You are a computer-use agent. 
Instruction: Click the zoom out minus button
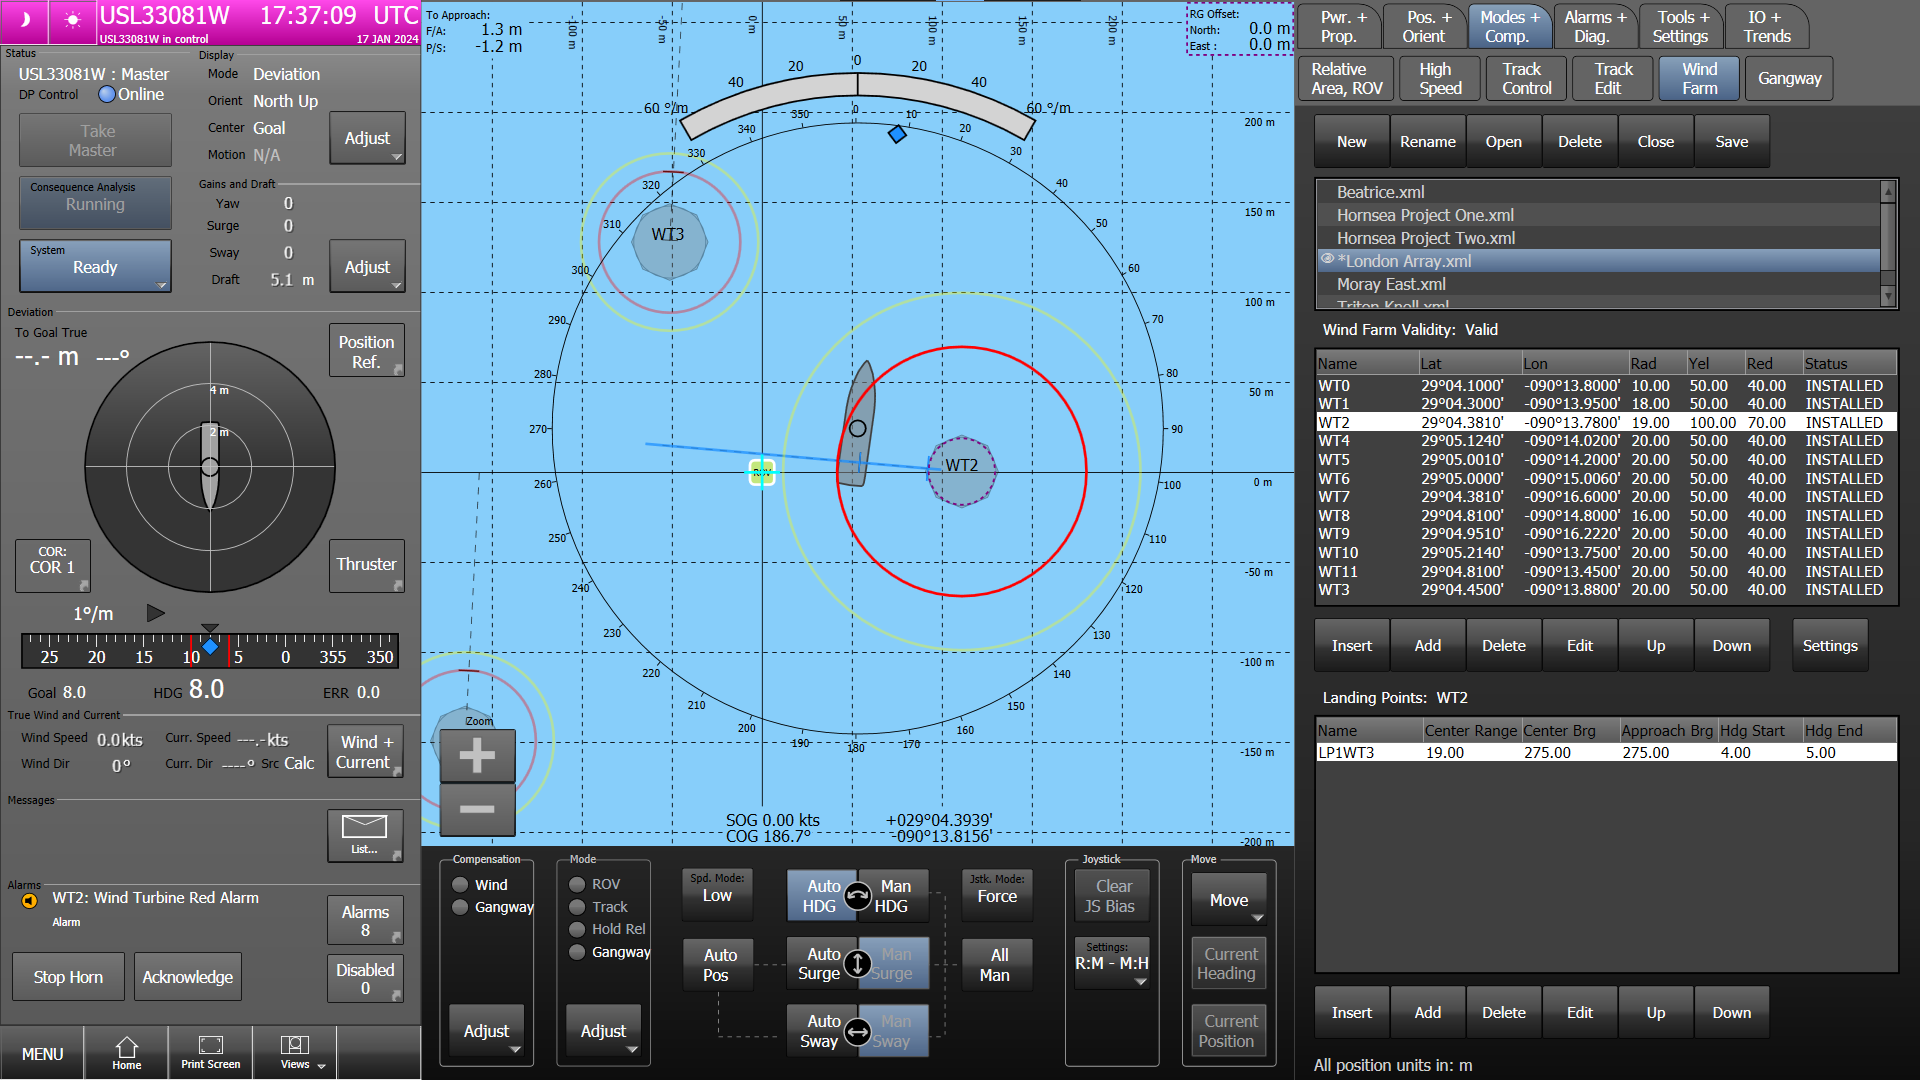[x=477, y=809]
